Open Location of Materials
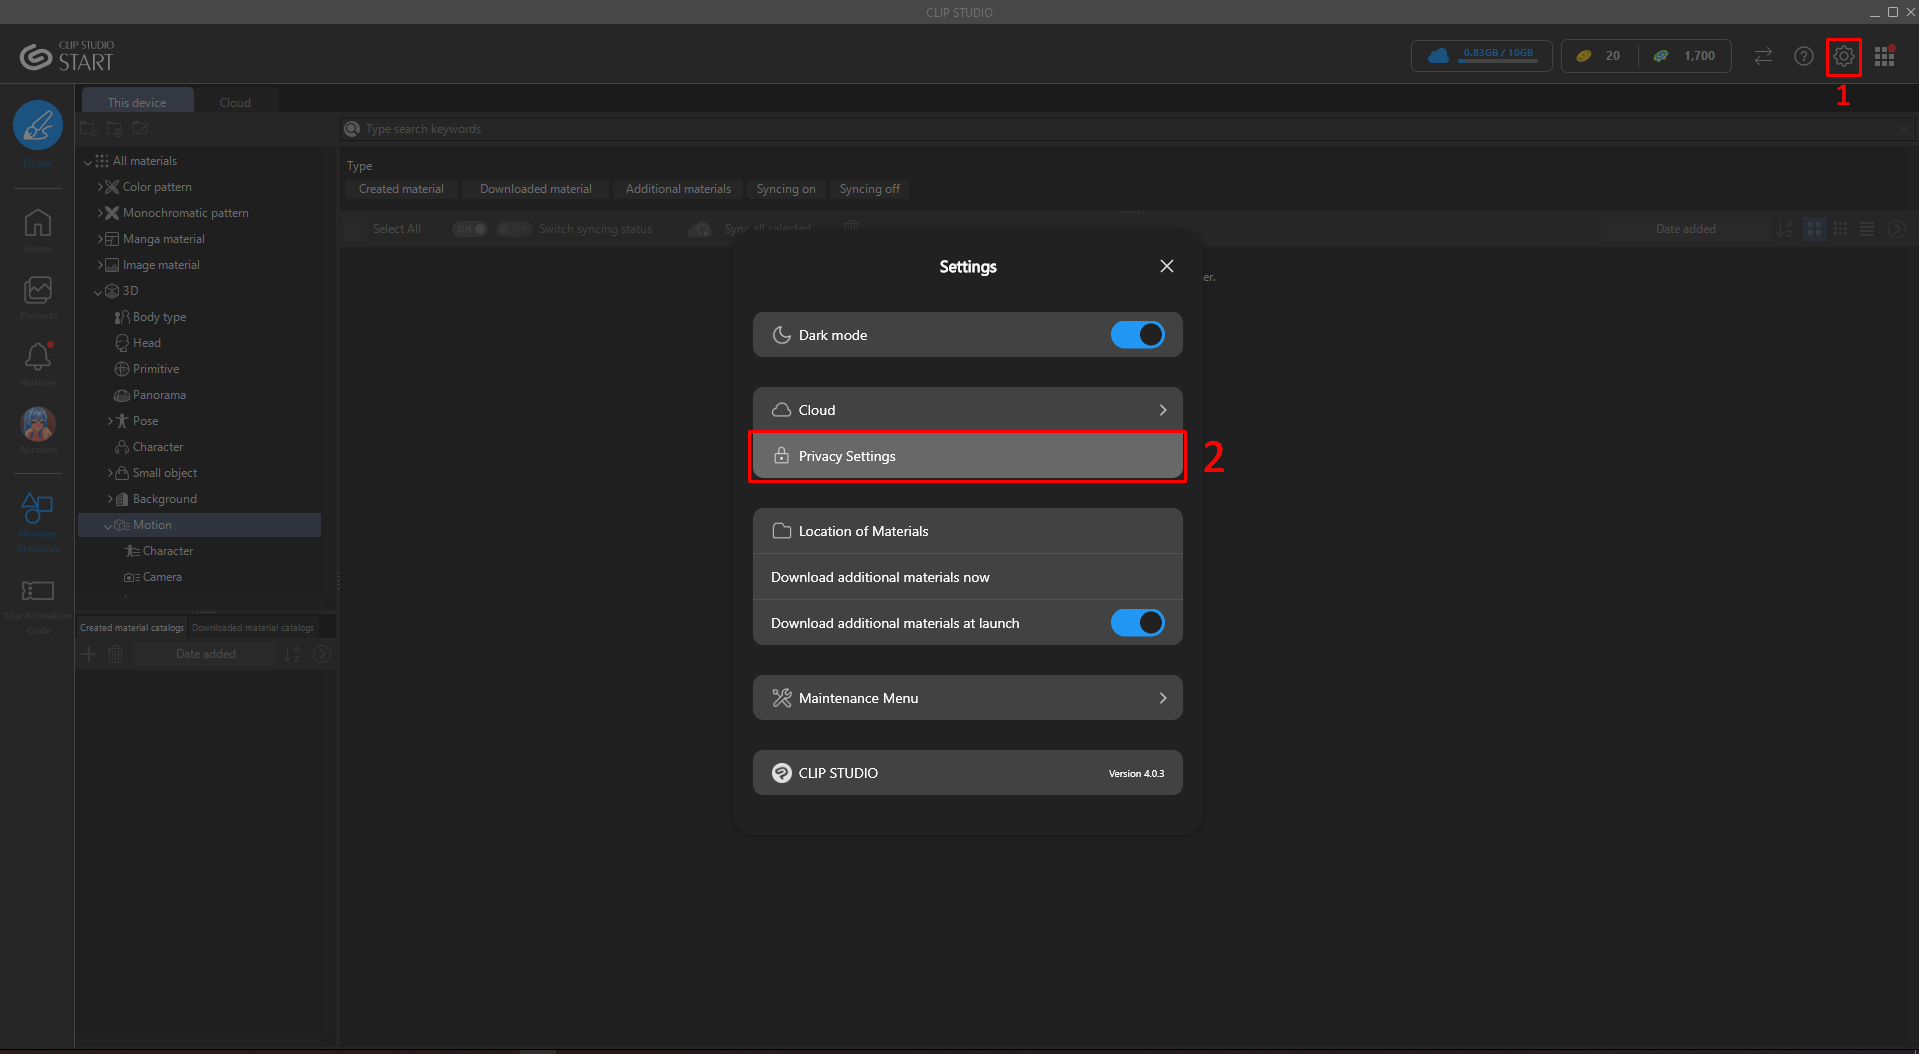The width and height of the screenshot is (1919, 1054). click(x=863, y=531)
